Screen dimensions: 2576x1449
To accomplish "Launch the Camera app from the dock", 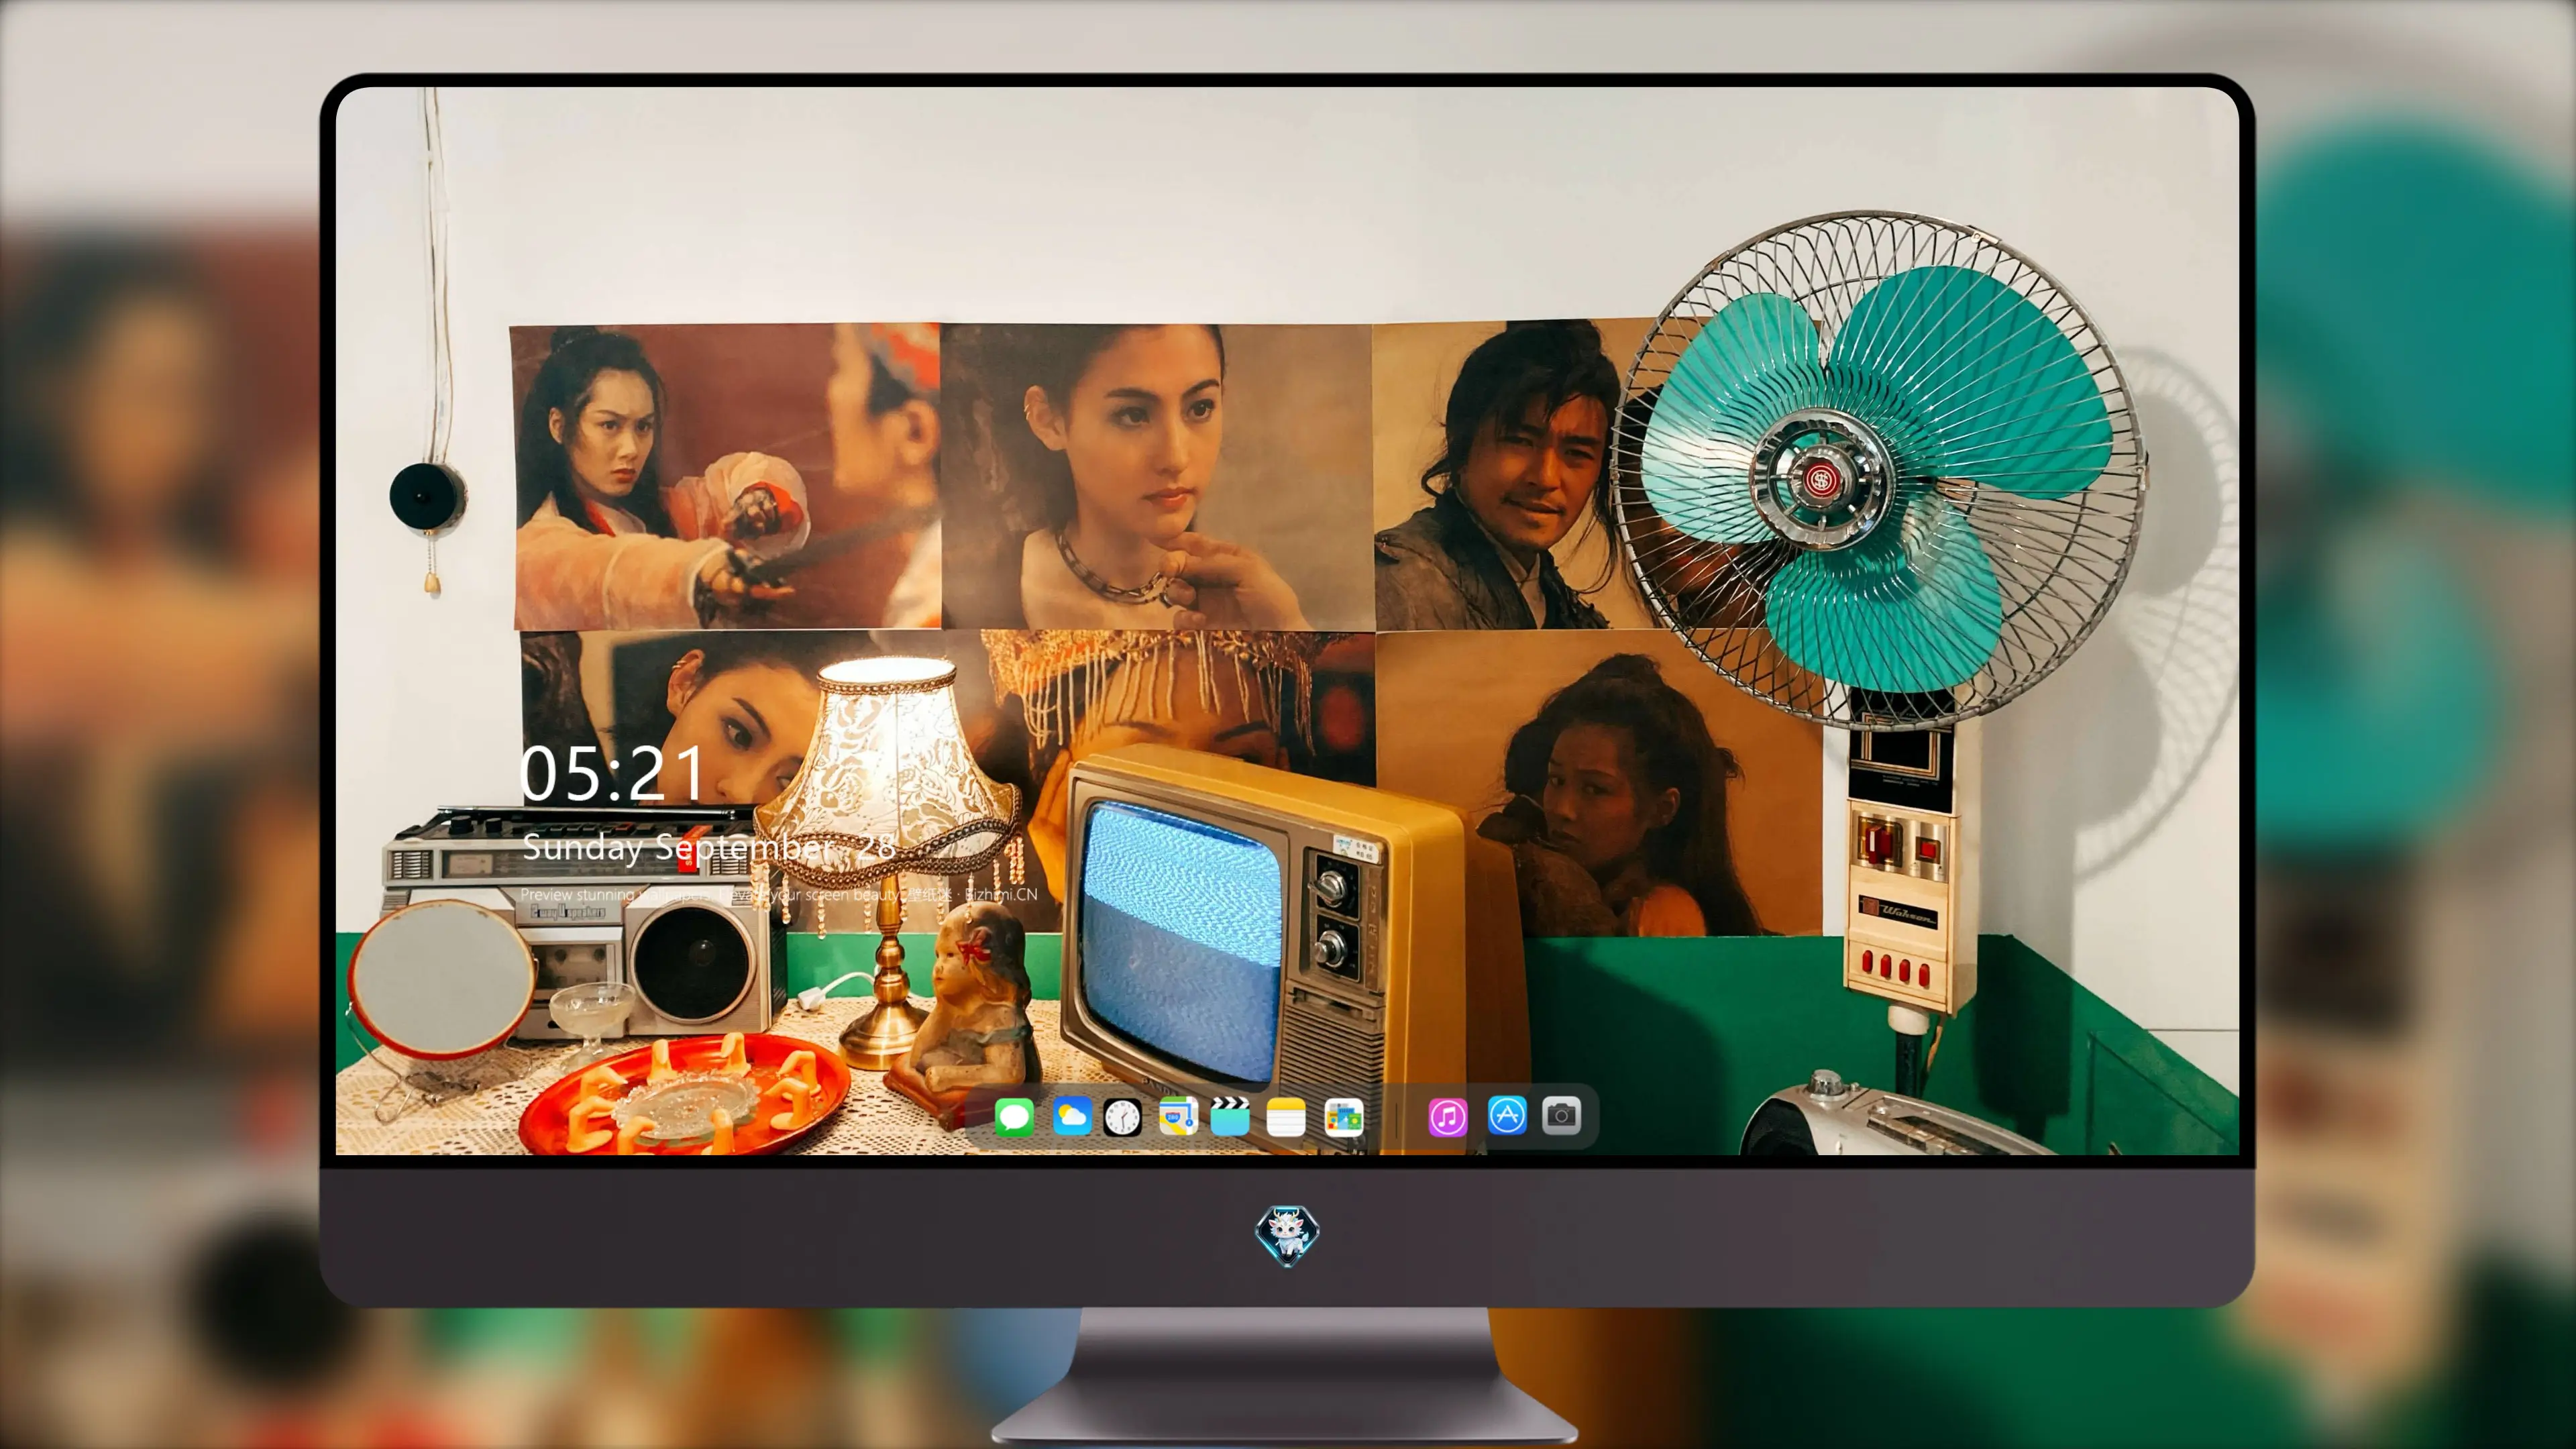I will point(1561,1115).
